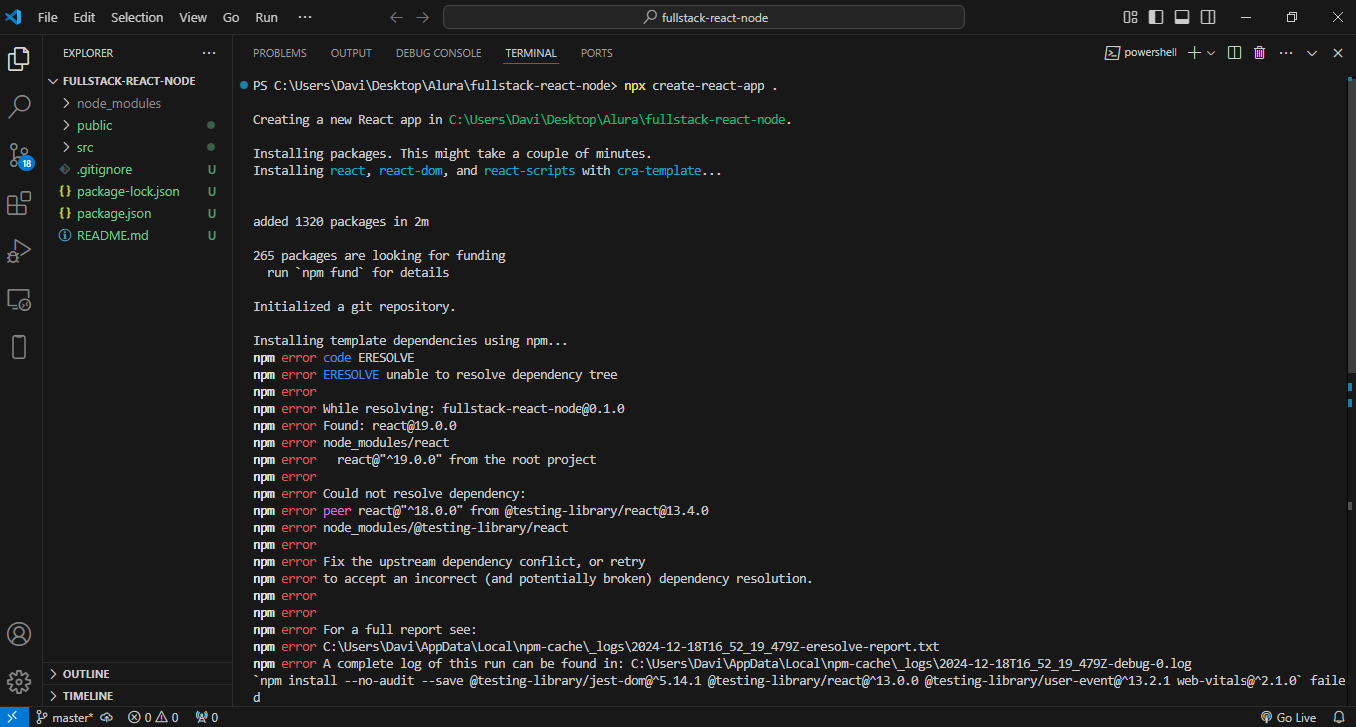Click the ports forwarded status item
1356x727 pixels.
pos(206,717)
